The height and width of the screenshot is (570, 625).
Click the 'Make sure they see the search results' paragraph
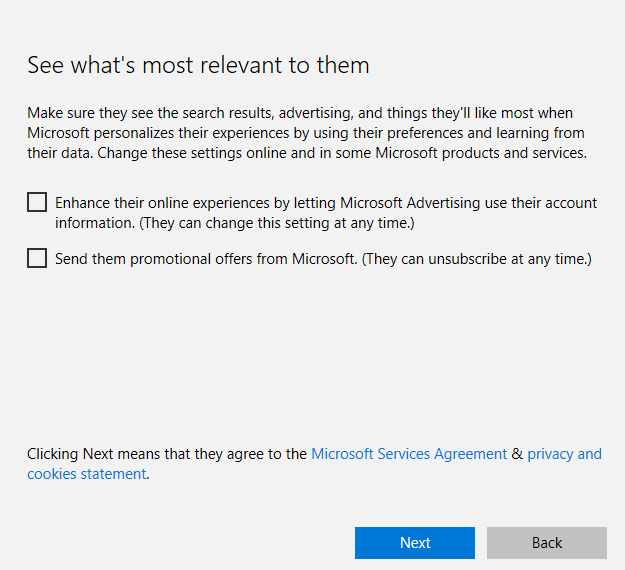coord(307,133)
